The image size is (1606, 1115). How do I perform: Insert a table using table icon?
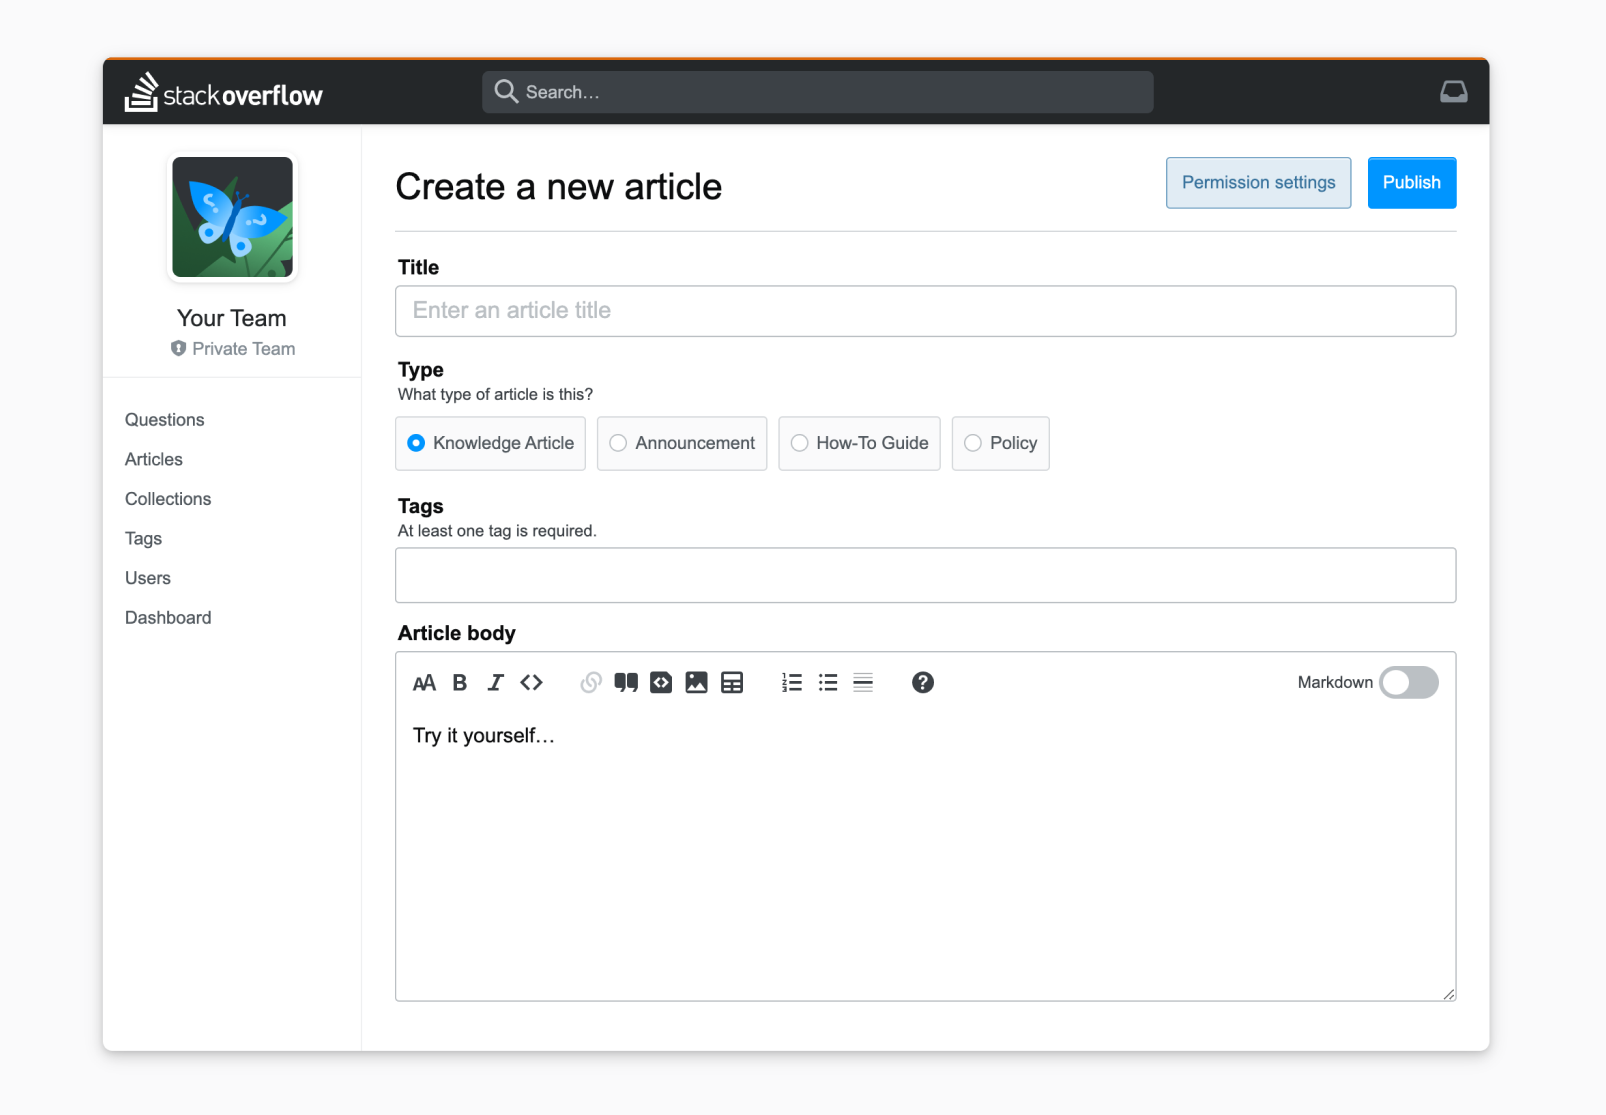[732, 683]
